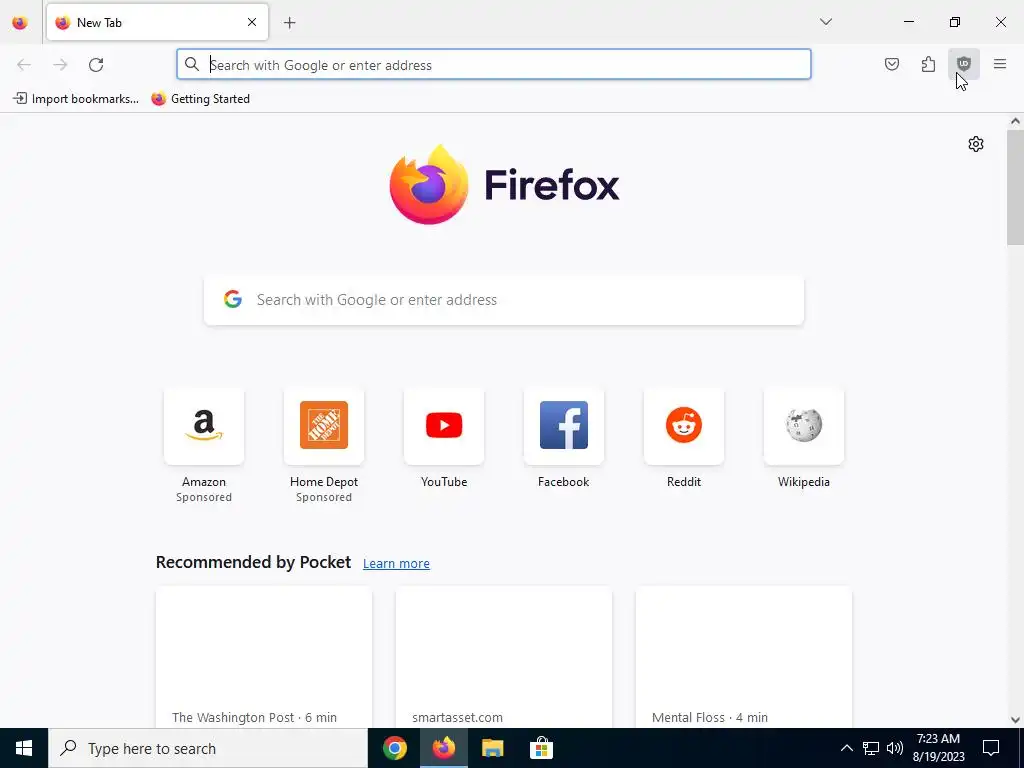Reload the current page

(96, 65)
